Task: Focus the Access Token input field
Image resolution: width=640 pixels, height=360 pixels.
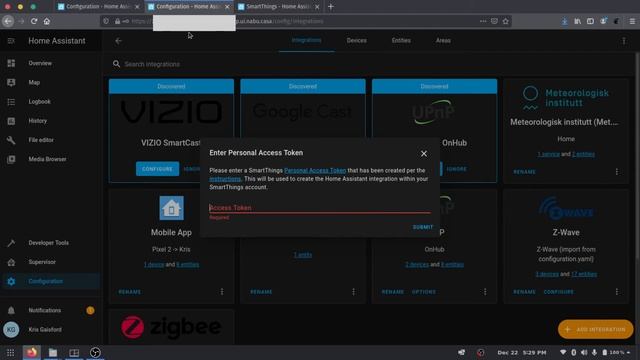Action: pos(320,208)
